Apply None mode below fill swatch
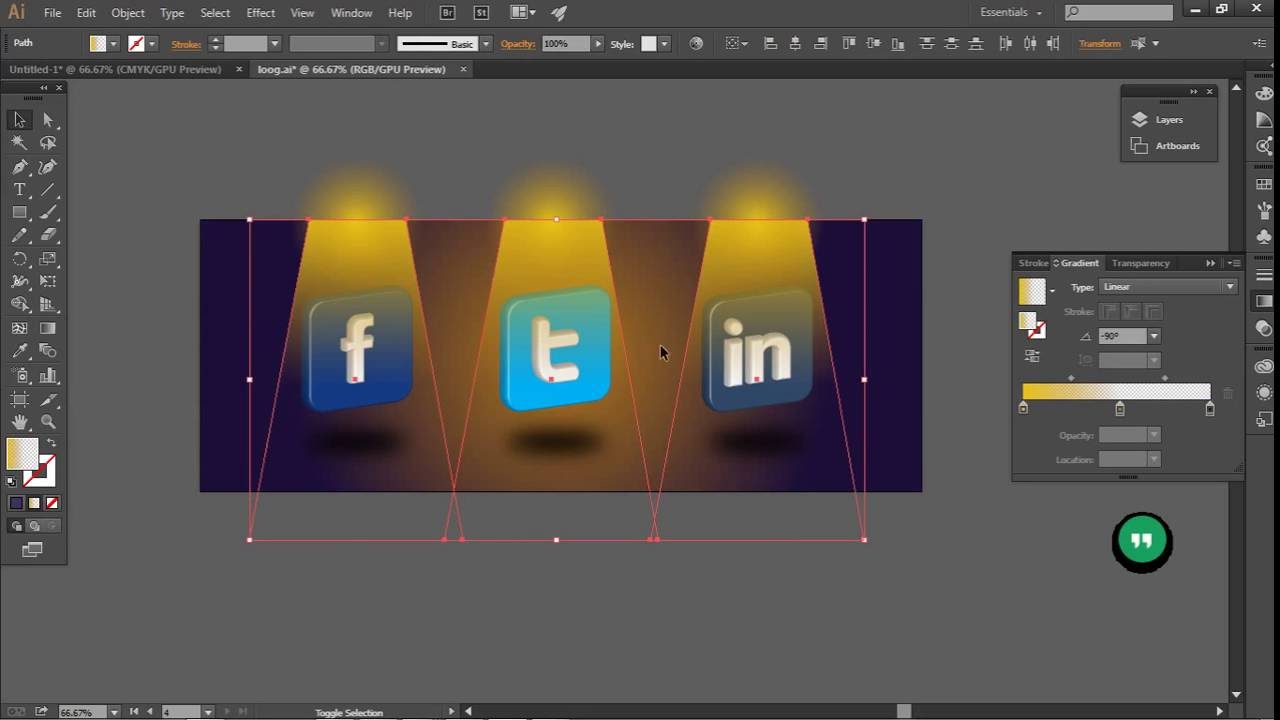Viewport: 1280px width, 720px height. coord(52,503)
